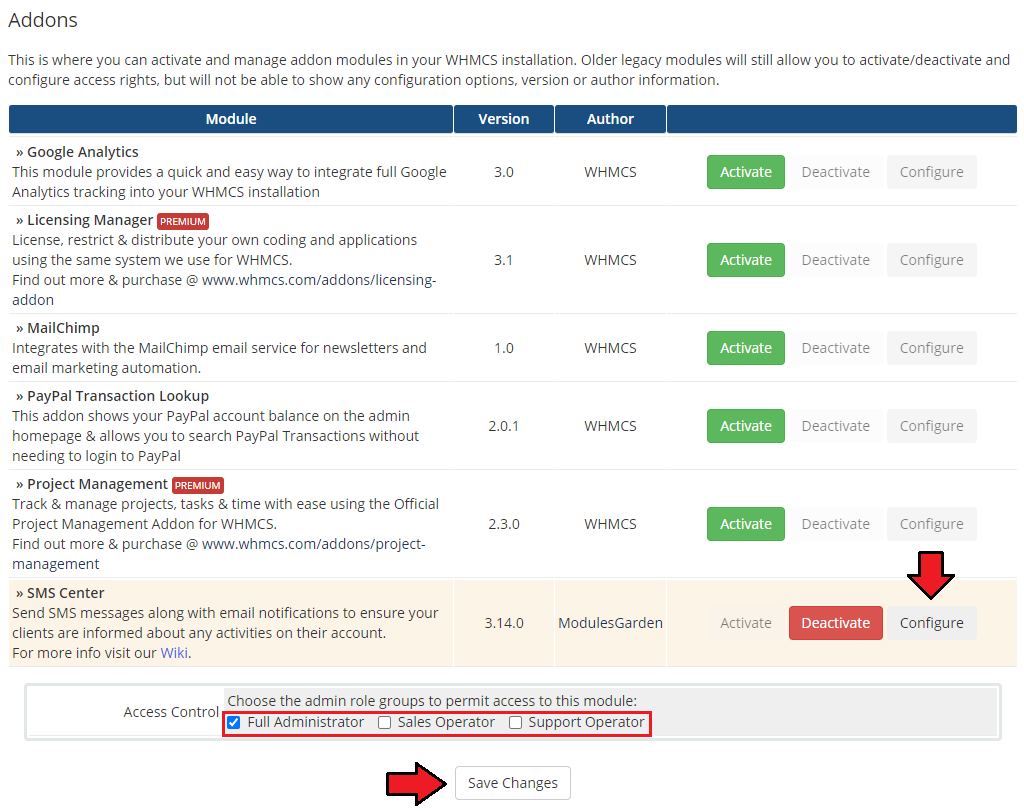Open the Wiki link in SMS Center
Image resolution: width=1024 pixels, height=811 pixels.
click(174, 653)
